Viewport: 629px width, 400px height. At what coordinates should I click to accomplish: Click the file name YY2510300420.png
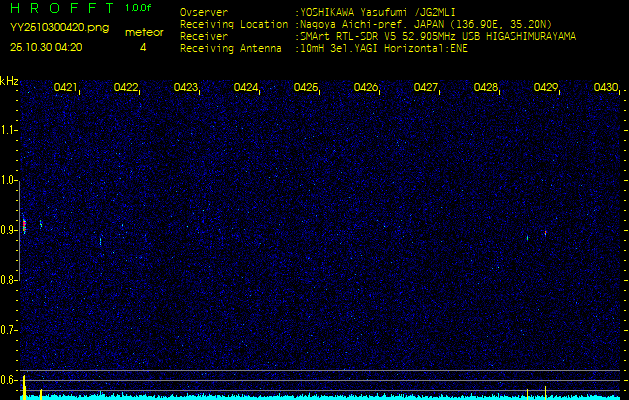(59, 28)
